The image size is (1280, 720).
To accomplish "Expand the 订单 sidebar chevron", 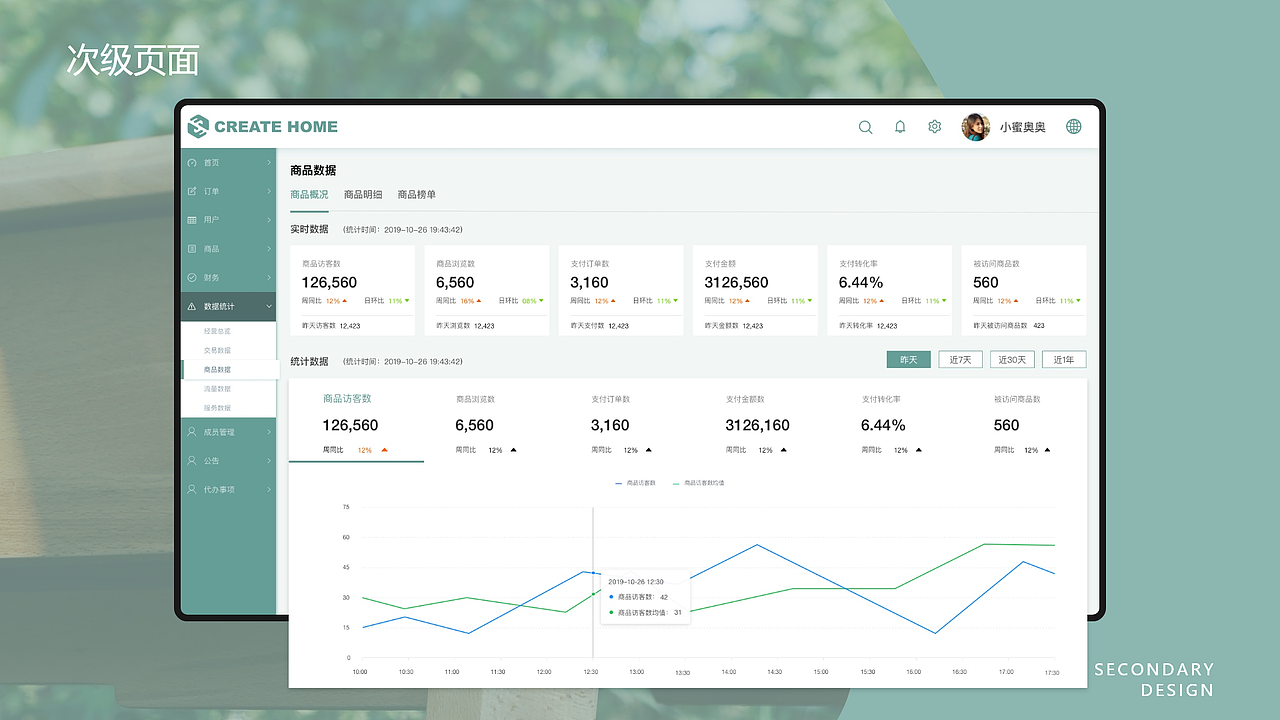I will pos(269,191).
